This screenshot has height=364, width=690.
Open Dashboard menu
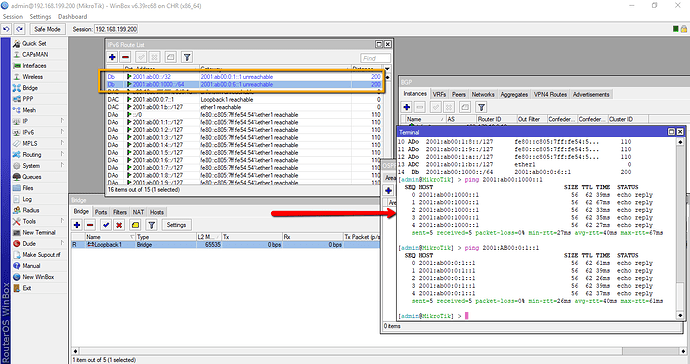(x=73, y=16)
